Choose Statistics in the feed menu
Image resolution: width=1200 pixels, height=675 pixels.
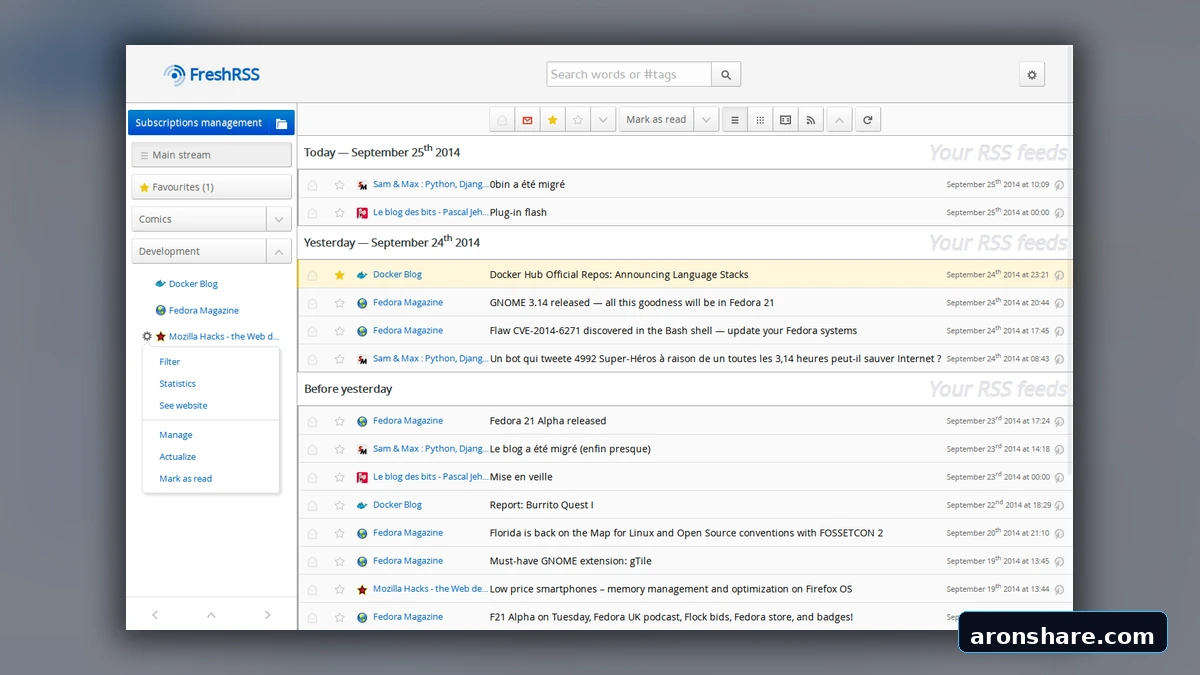click(178, 384)
